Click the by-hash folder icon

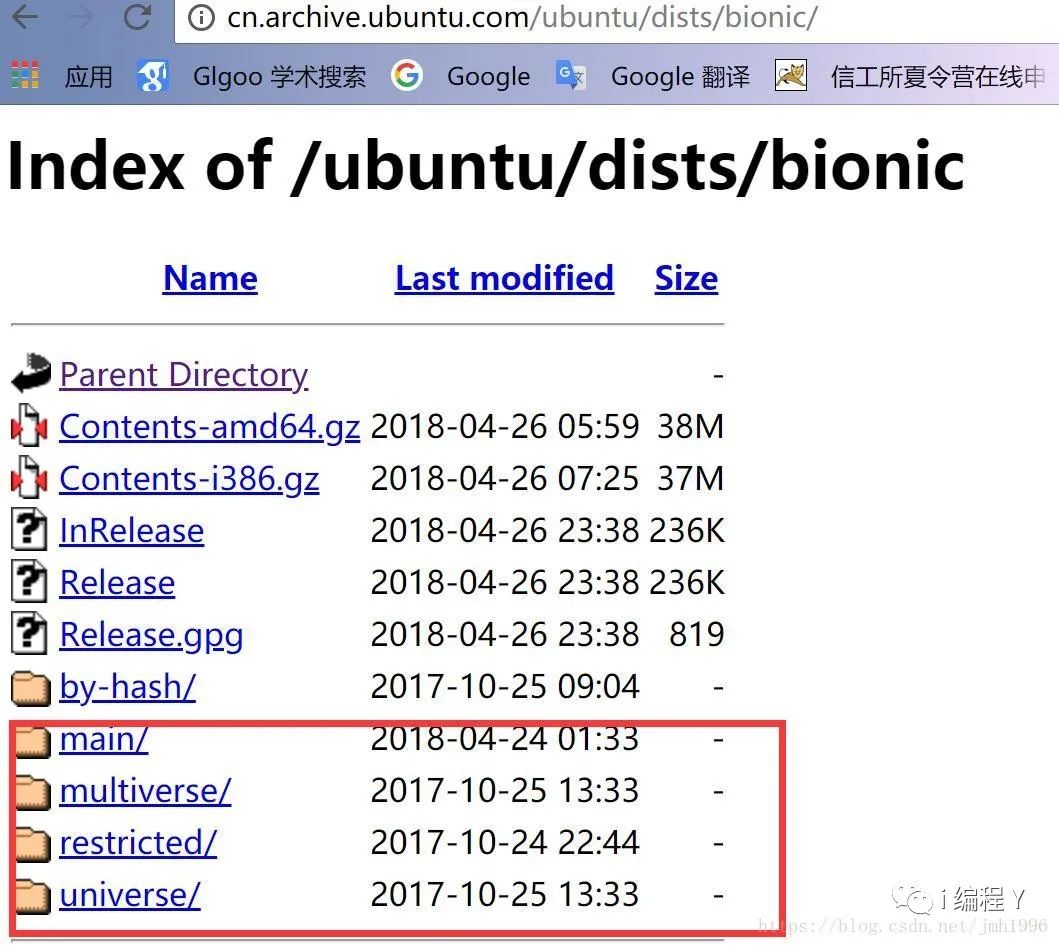31,688
